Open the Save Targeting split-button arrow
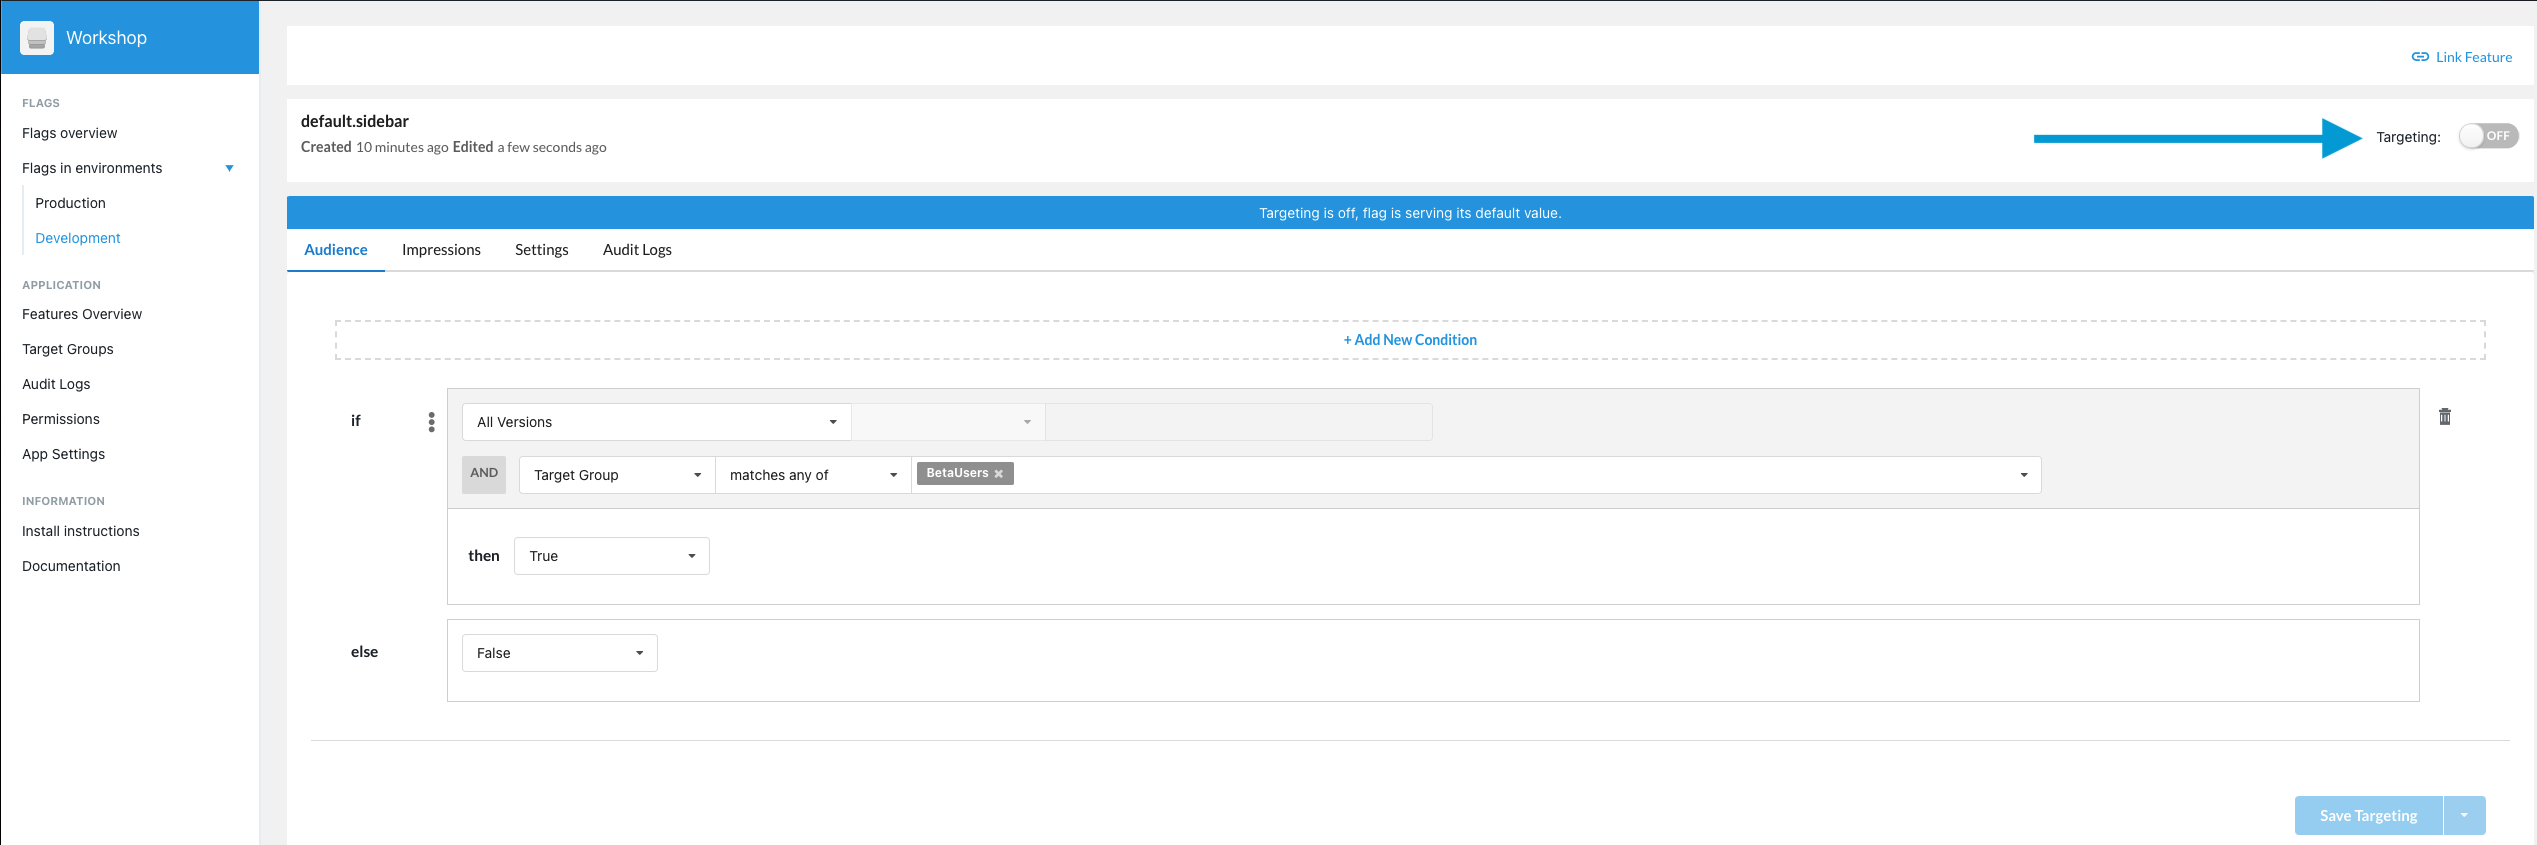The height and width of the screenshot is (845, 2537). [x=2465, y=815]
